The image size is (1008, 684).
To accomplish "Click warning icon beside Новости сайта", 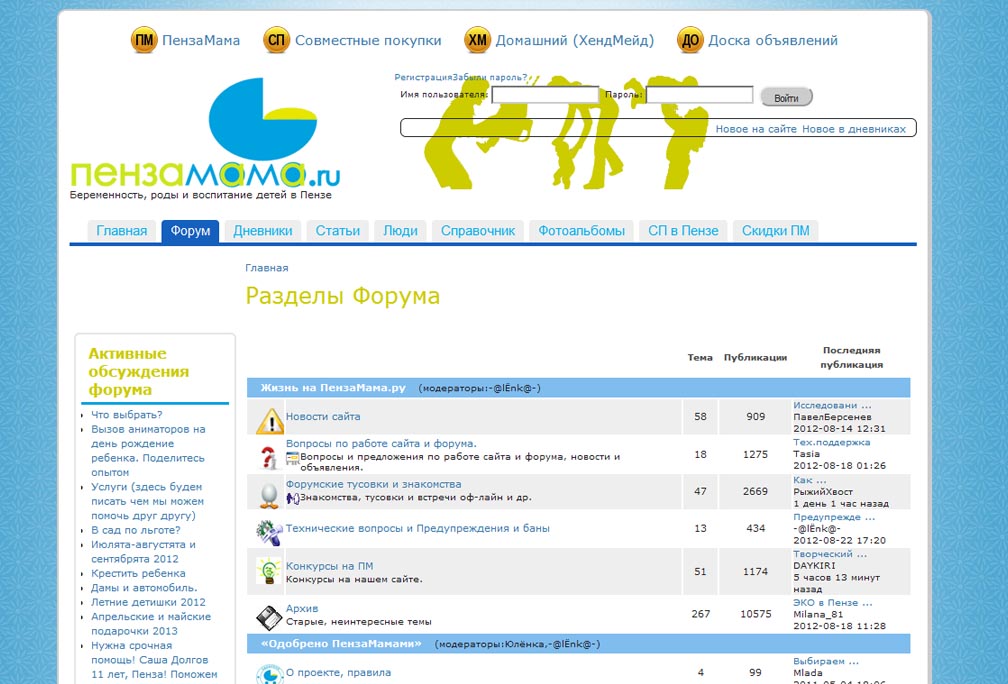I will click(269, 421).
